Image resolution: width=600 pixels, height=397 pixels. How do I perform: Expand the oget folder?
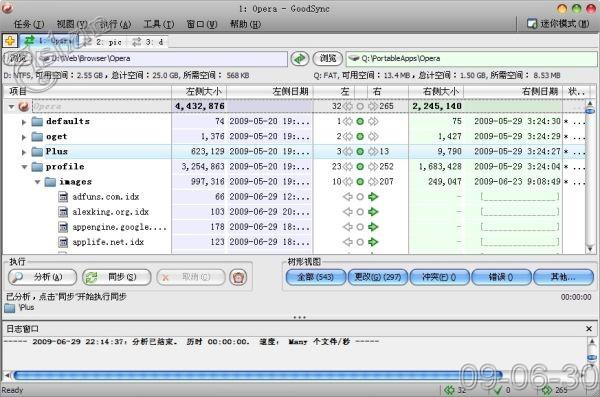(24, 137)
